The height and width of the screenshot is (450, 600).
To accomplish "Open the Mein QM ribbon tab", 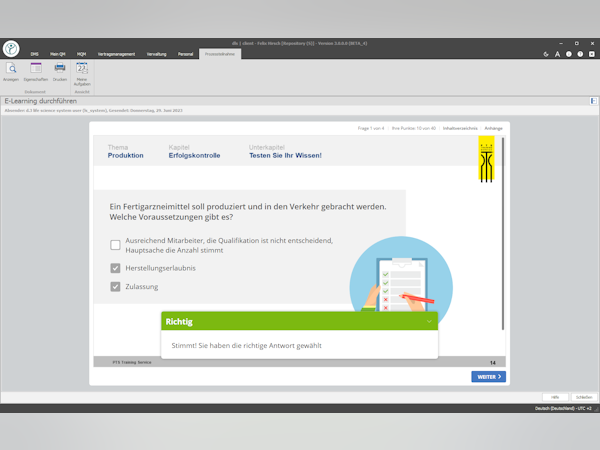I will pyautogui.click(x=58, y=54).
